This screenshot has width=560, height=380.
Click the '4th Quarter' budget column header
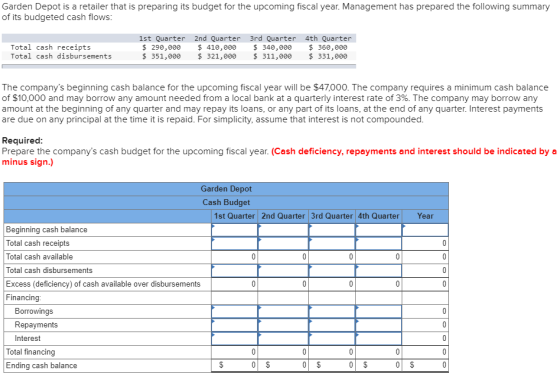(x=379, y=216)
